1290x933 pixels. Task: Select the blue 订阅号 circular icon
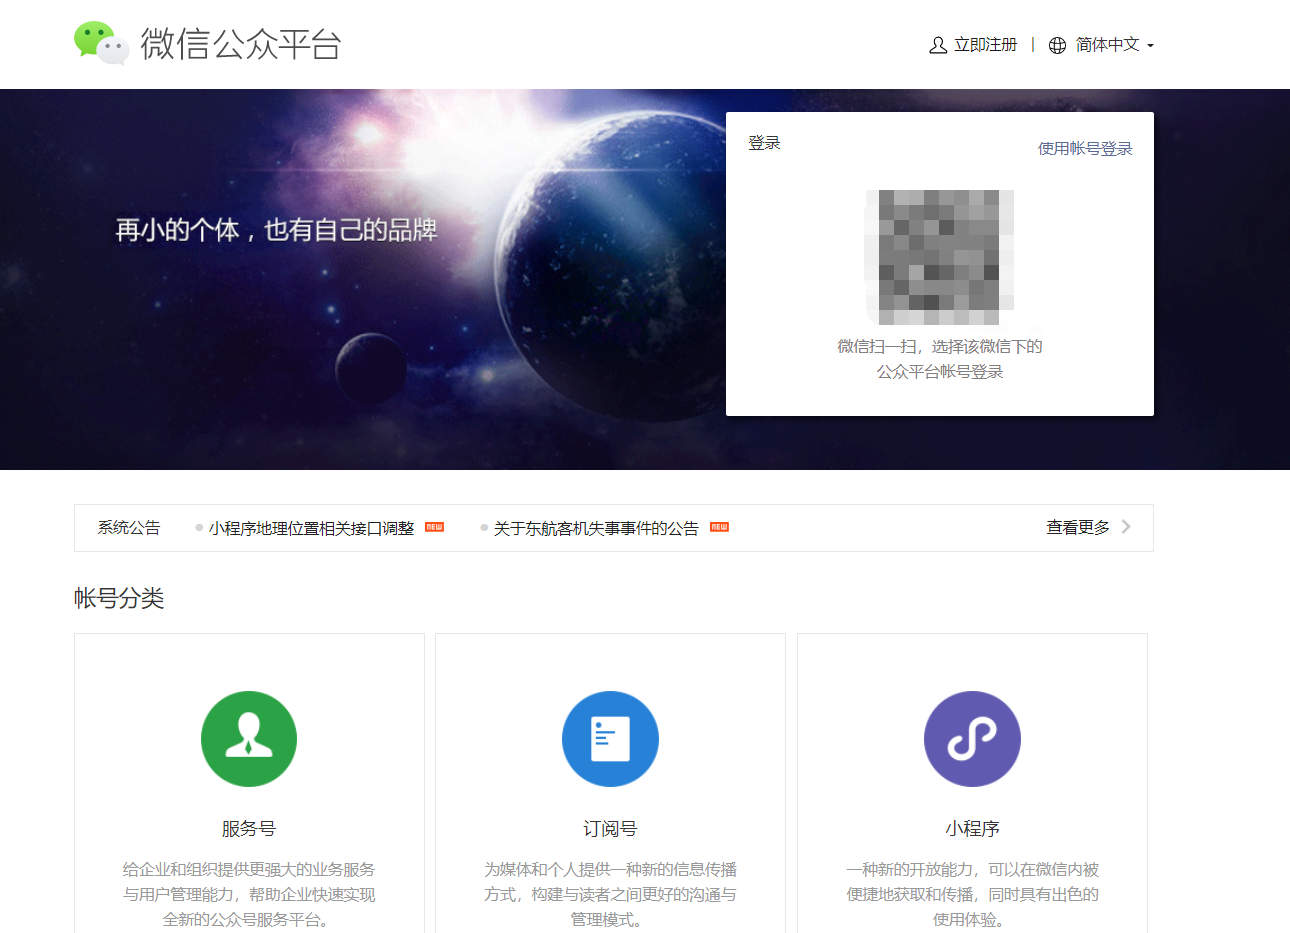[610, 738]
